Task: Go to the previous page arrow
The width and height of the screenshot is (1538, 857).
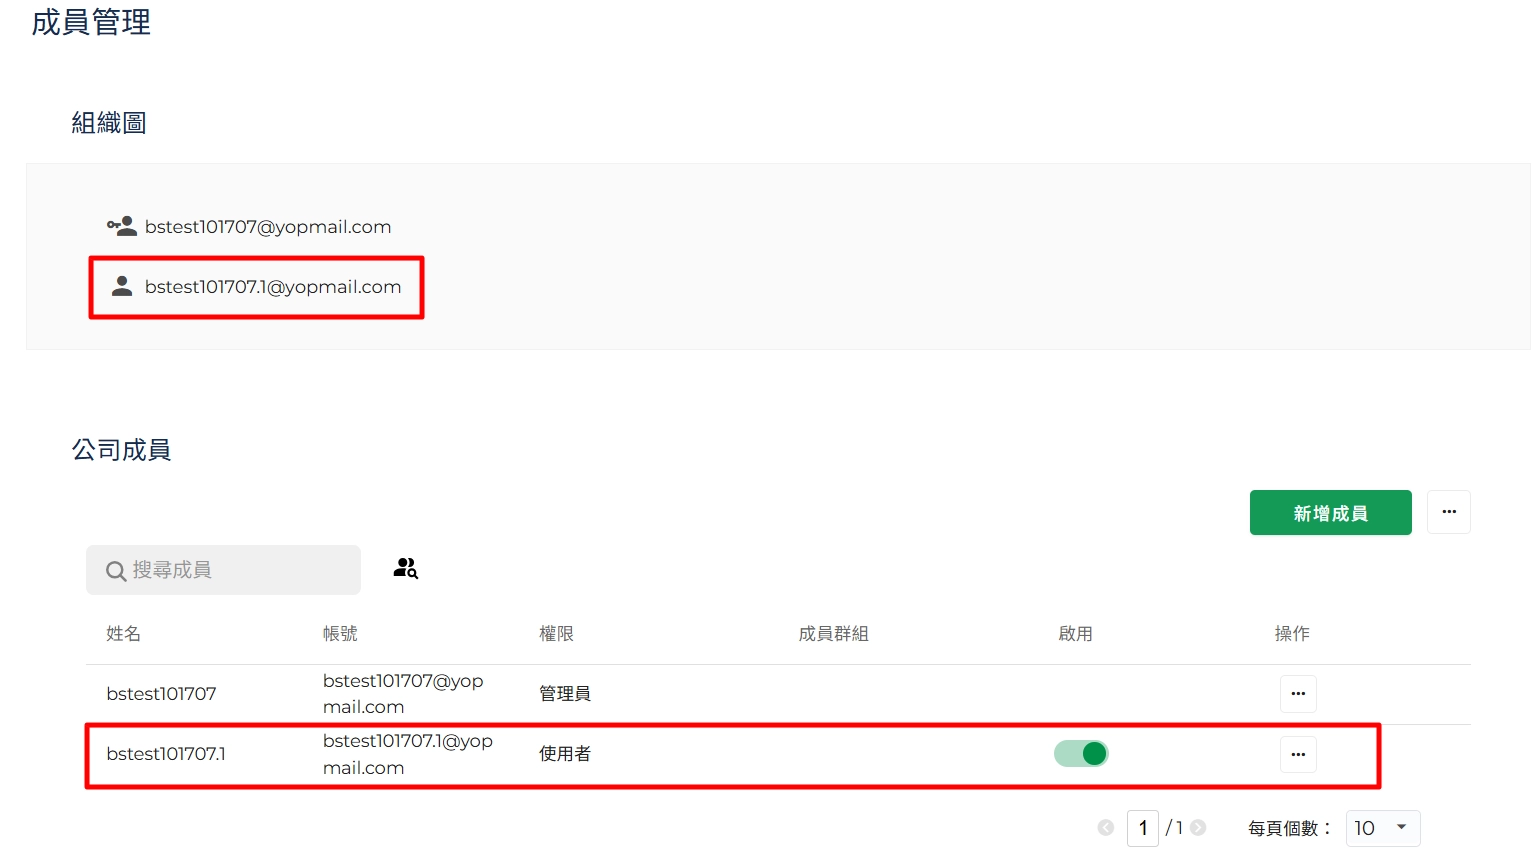Action: [x=1106, y=828]
